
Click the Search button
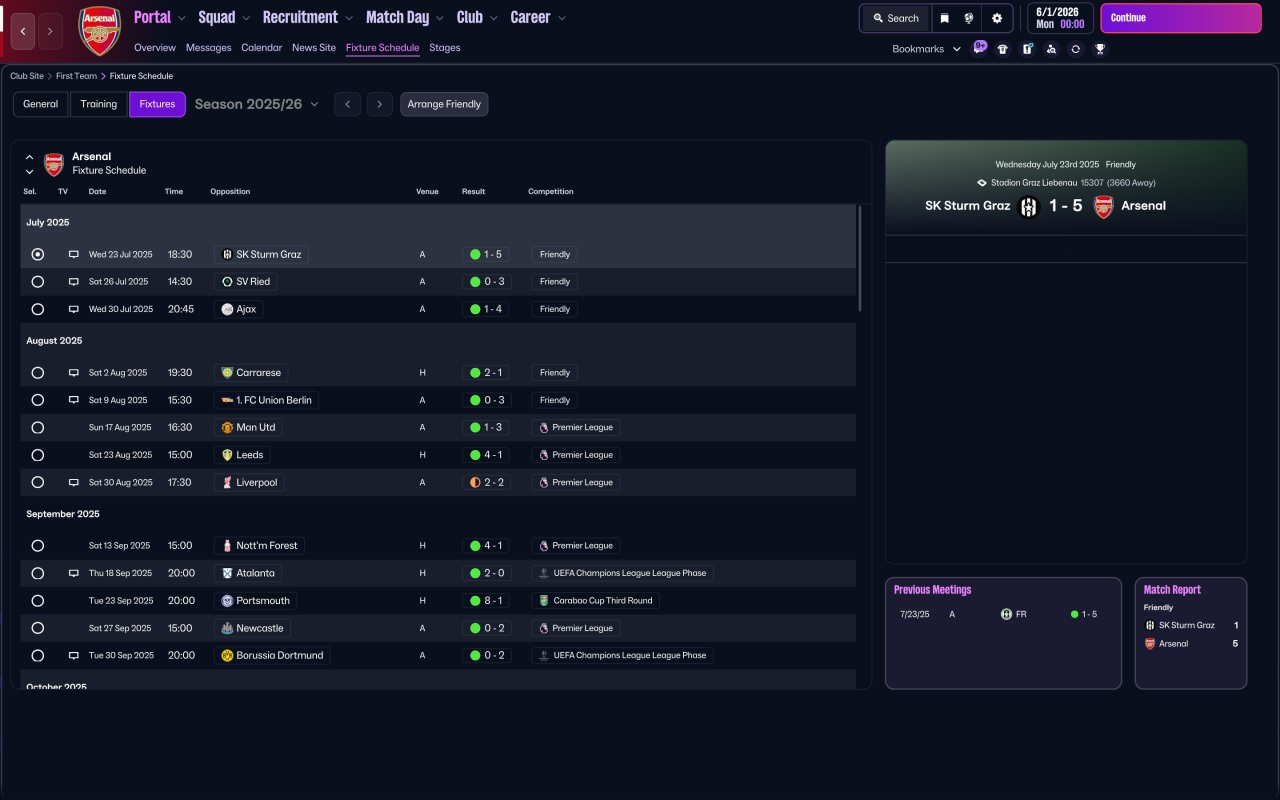tap(895, 18)
